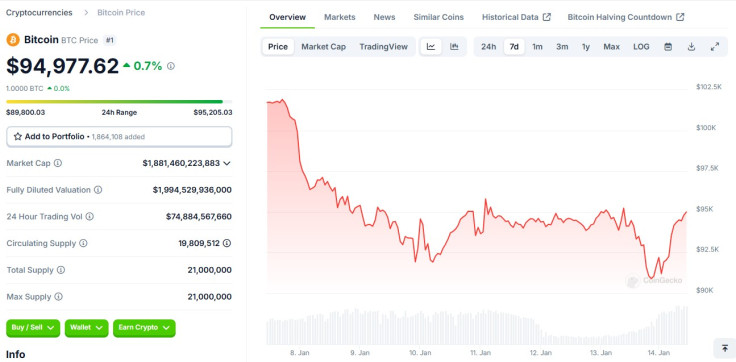Click the 24h high $95,205.03
This screenshot has width=736, height=362.
pos(213,112)
